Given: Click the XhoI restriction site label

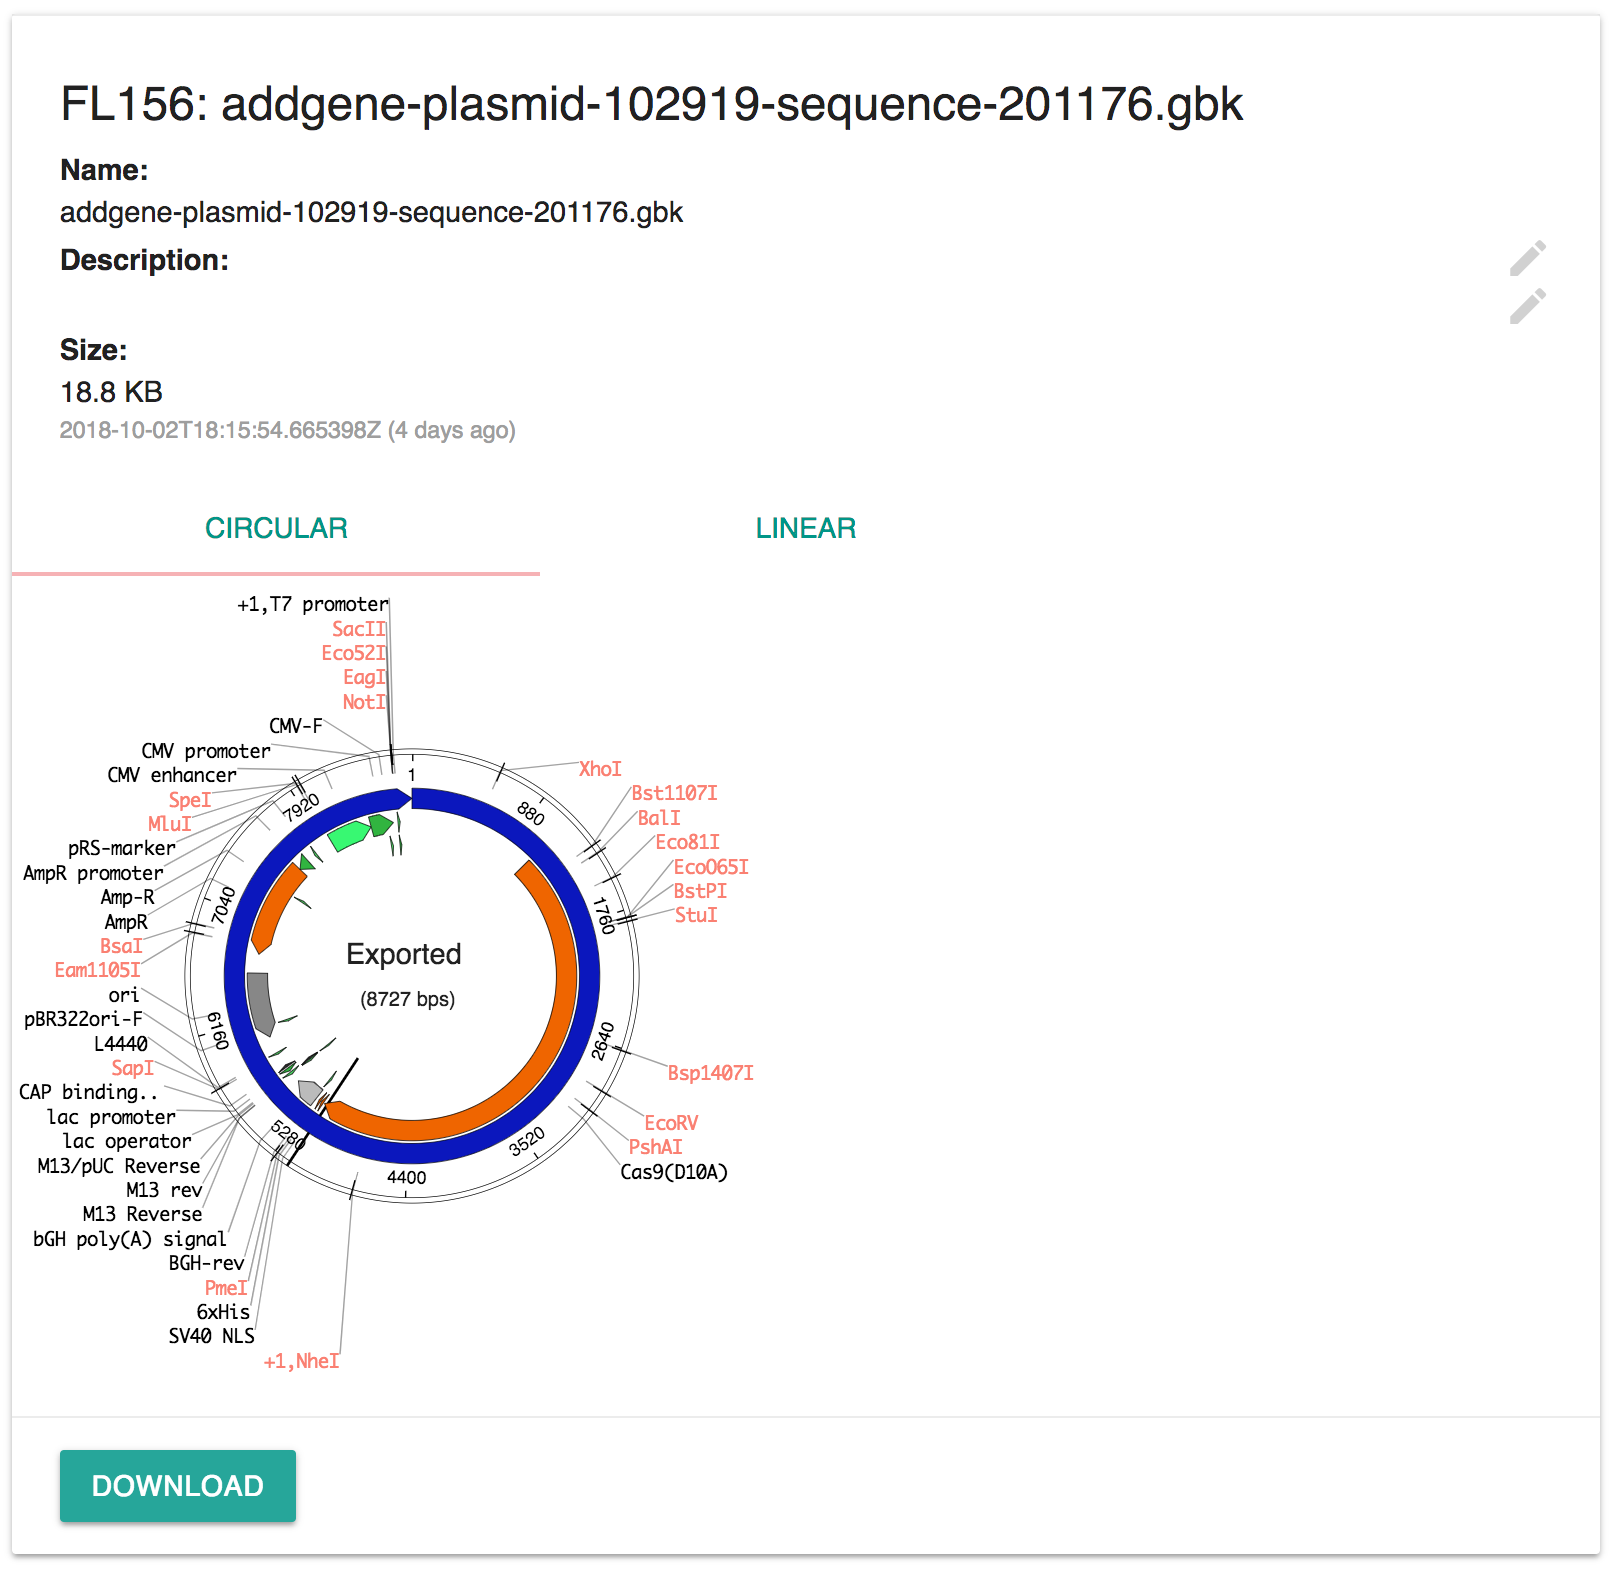Looking at the screenshot, I should [600, 769].
